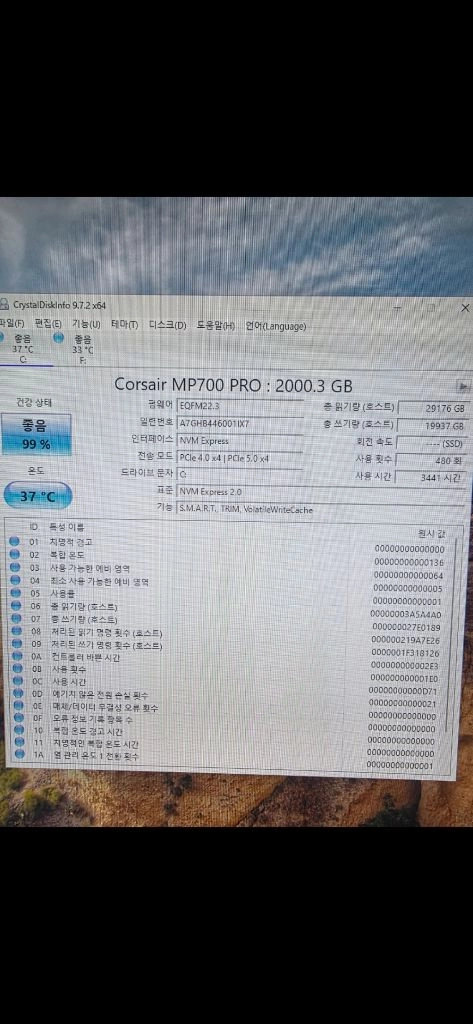Select the F: drive status indicator
Image resolution: width=473 pixels, height=1024 pixels.
click(75, 349)
